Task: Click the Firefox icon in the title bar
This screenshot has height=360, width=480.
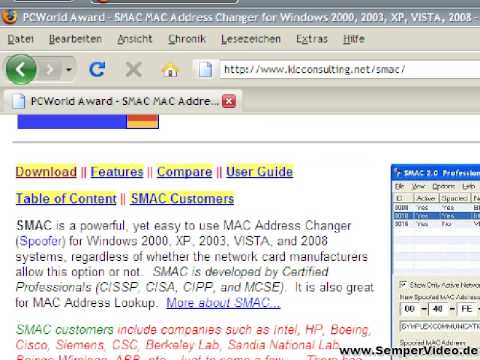Action: pyautogui.click(x=9, y=17)
